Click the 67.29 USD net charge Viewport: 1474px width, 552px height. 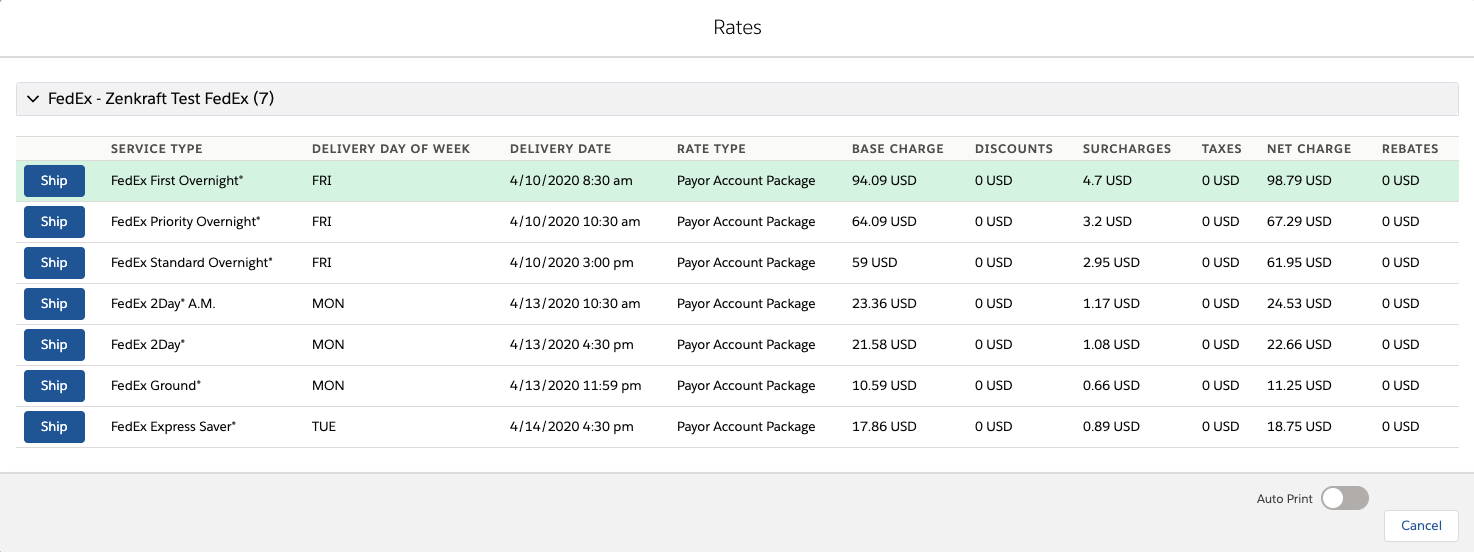point(1299,222)
